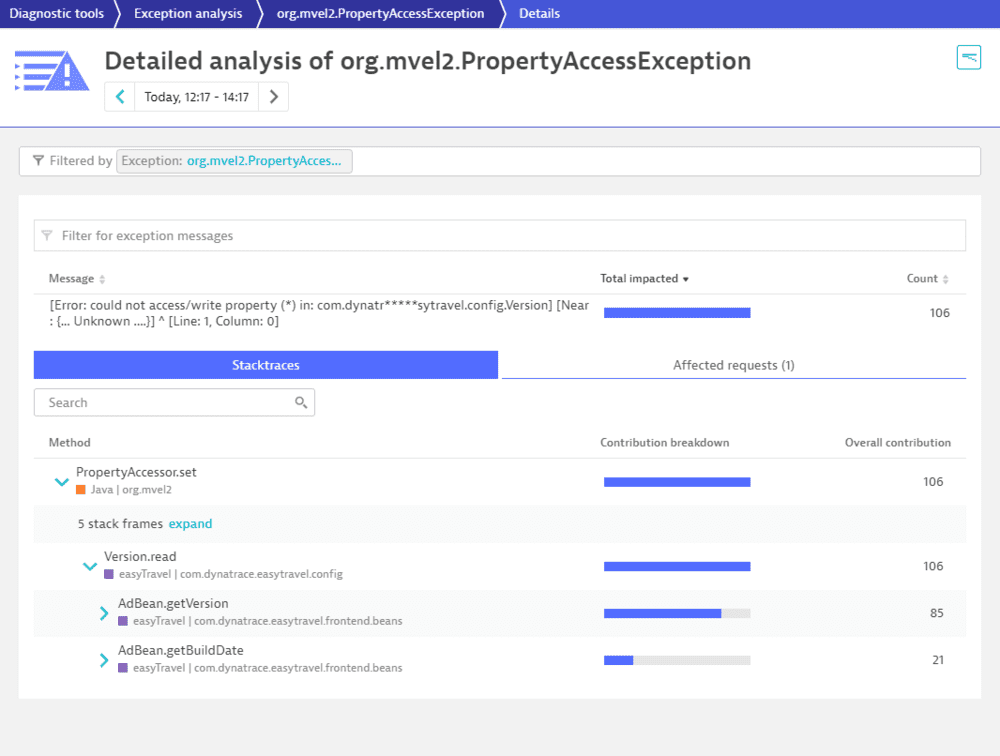Expand the 5 stack frames link
The width and height of the screenshot is (1000, 756).
(x=190, y=524)
